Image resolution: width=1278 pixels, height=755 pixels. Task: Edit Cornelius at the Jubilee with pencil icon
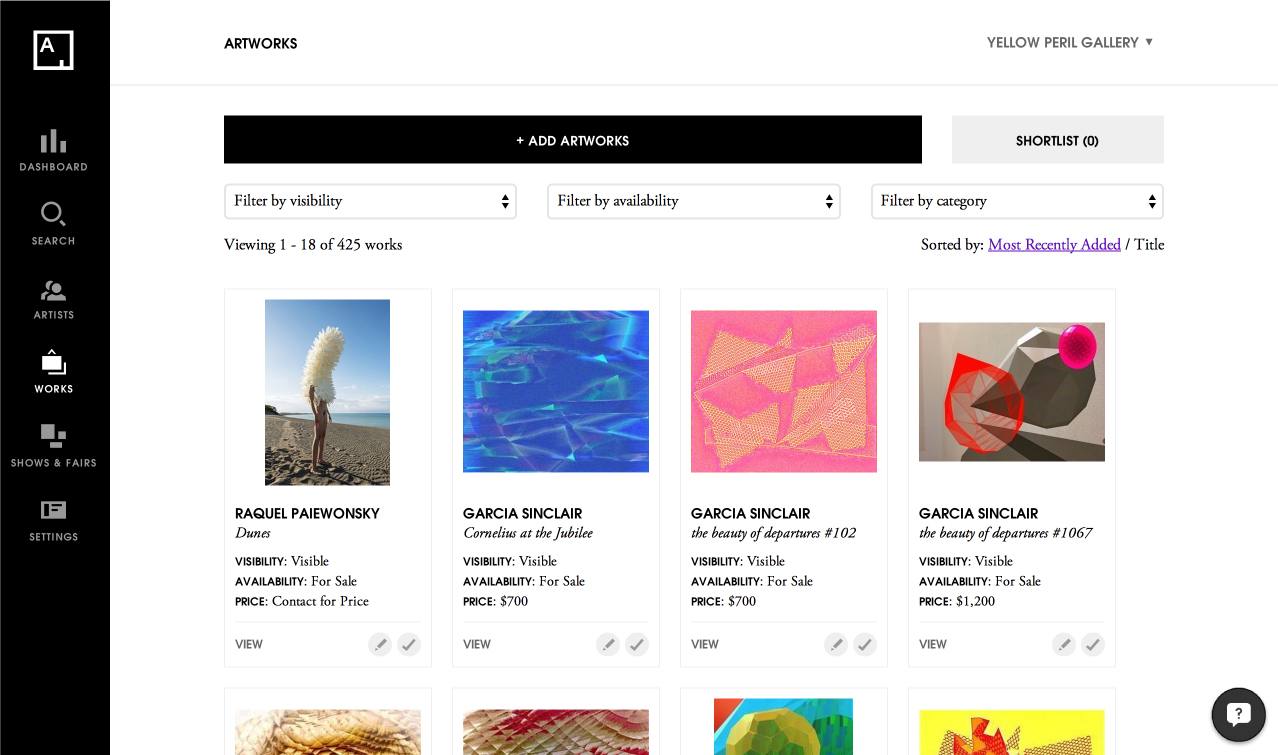pos(608,645)
